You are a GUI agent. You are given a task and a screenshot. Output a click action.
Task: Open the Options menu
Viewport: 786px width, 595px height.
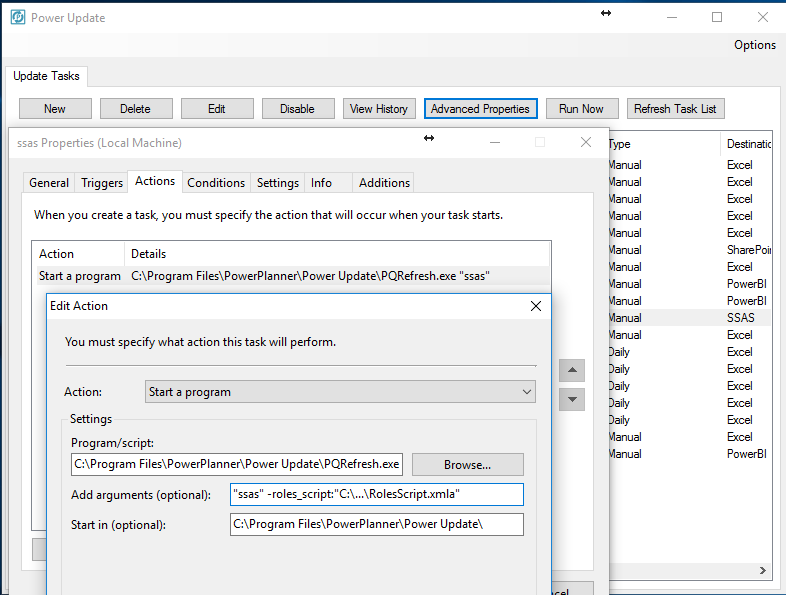(x=754, y=45)
